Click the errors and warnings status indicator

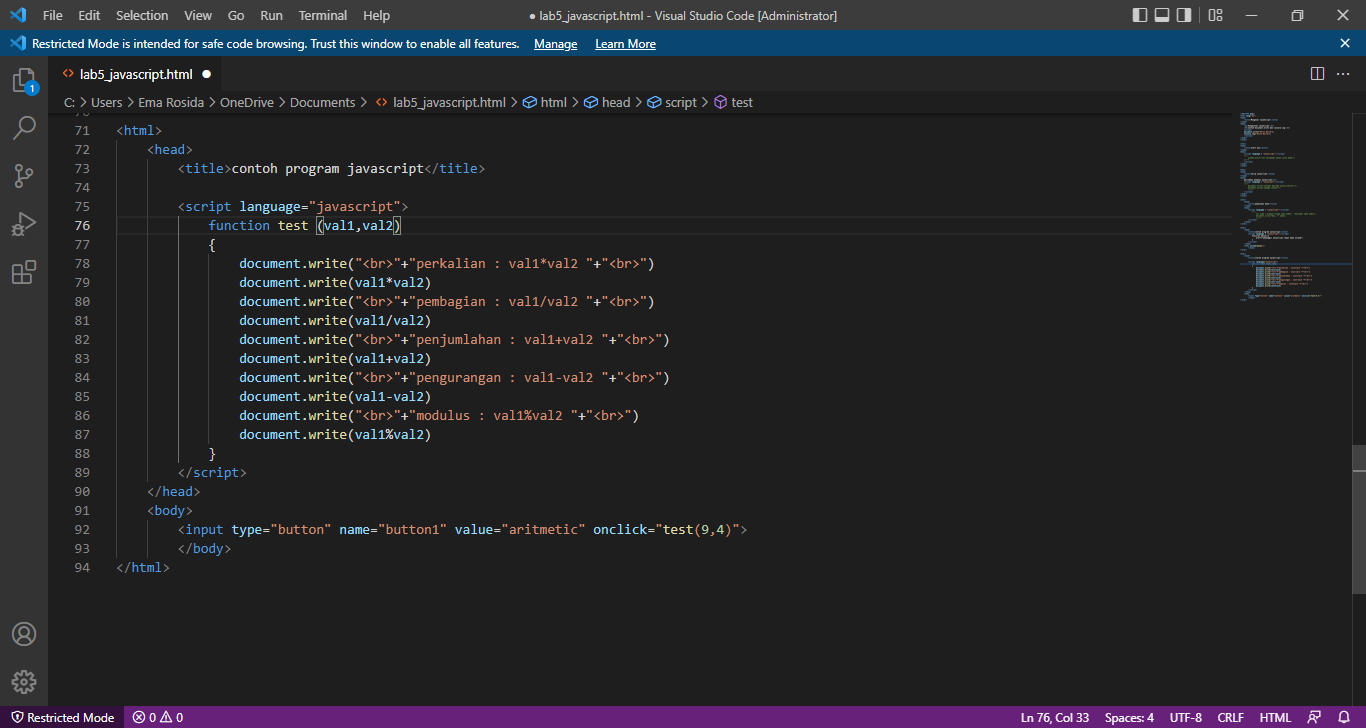pos(158,717)
